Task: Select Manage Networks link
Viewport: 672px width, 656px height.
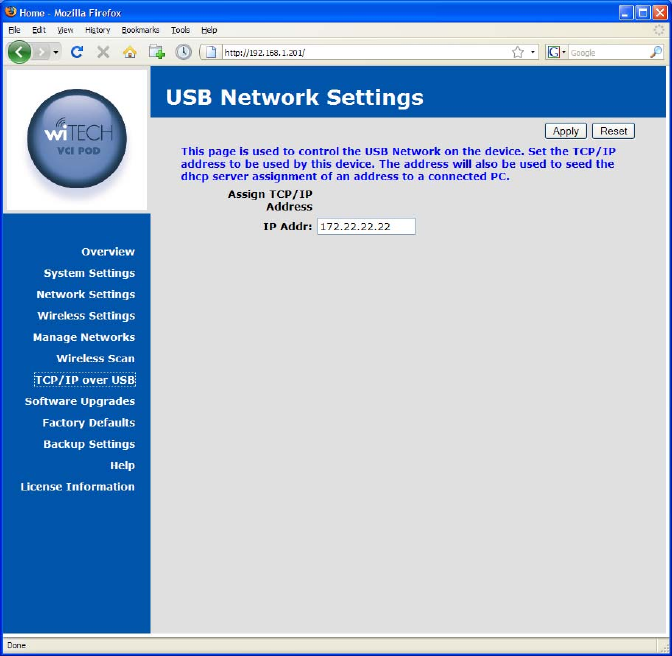Action: point(84,337)
